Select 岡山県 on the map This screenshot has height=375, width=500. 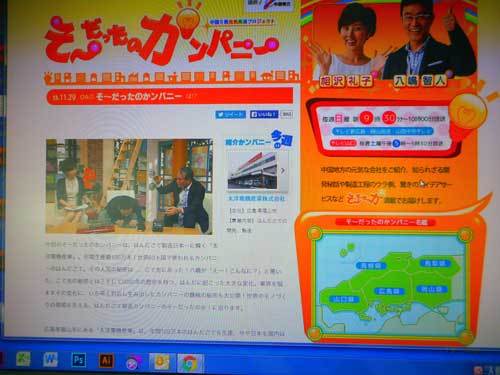(431, 289)
